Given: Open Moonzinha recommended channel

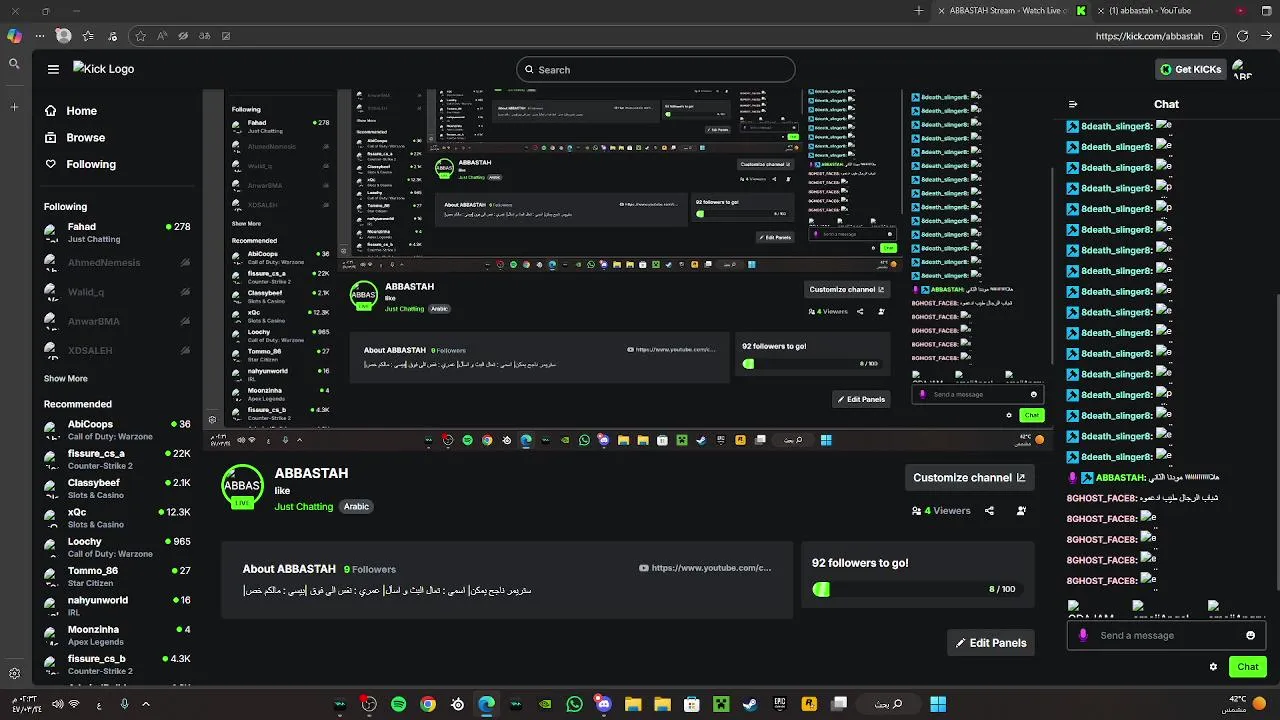Looking at the screenshot, I should pos(117,635).
